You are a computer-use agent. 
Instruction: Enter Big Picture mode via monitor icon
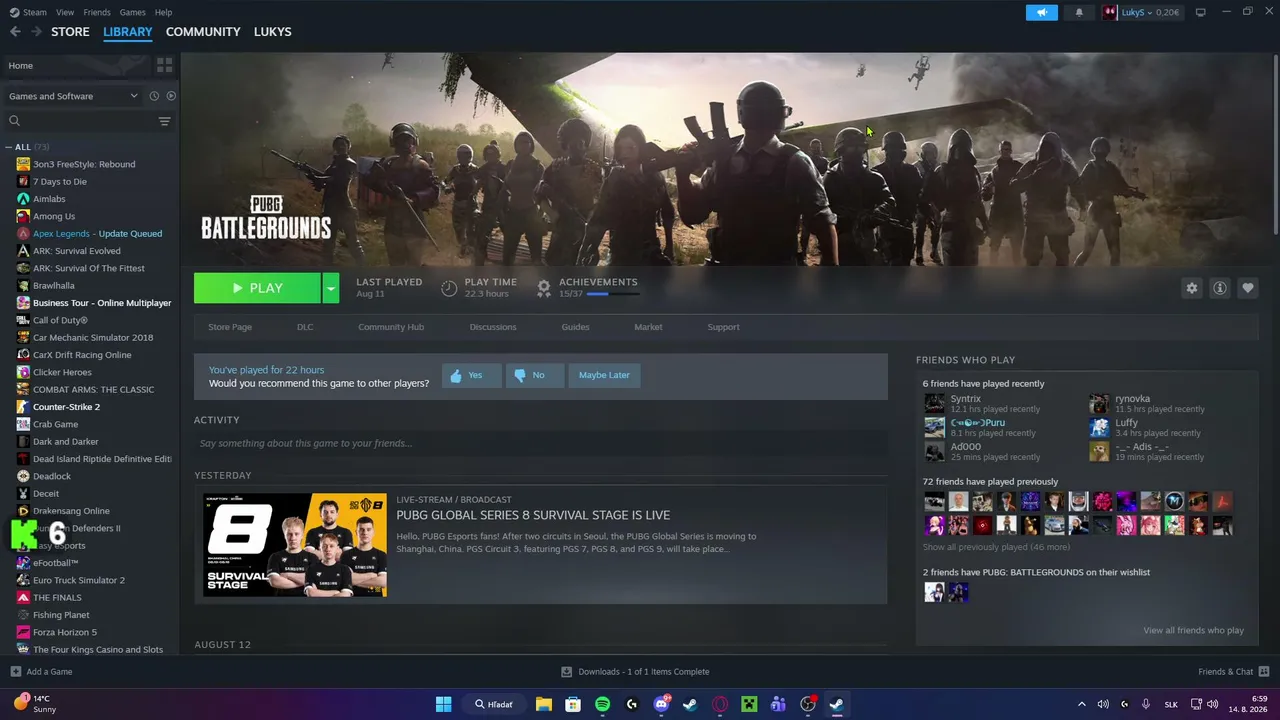[x=1201, y=12]
